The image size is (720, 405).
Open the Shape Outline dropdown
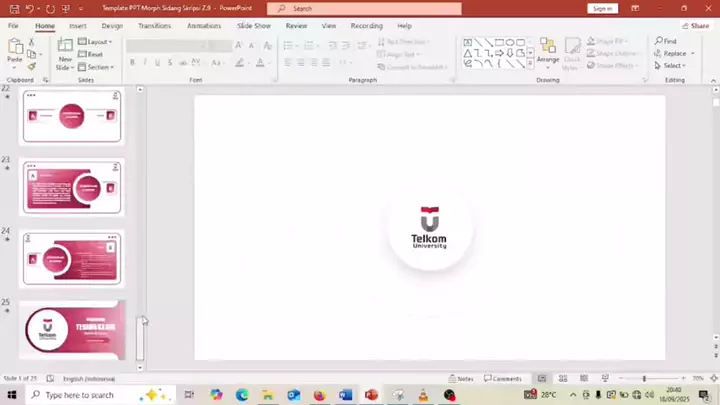tap(613, 53)
